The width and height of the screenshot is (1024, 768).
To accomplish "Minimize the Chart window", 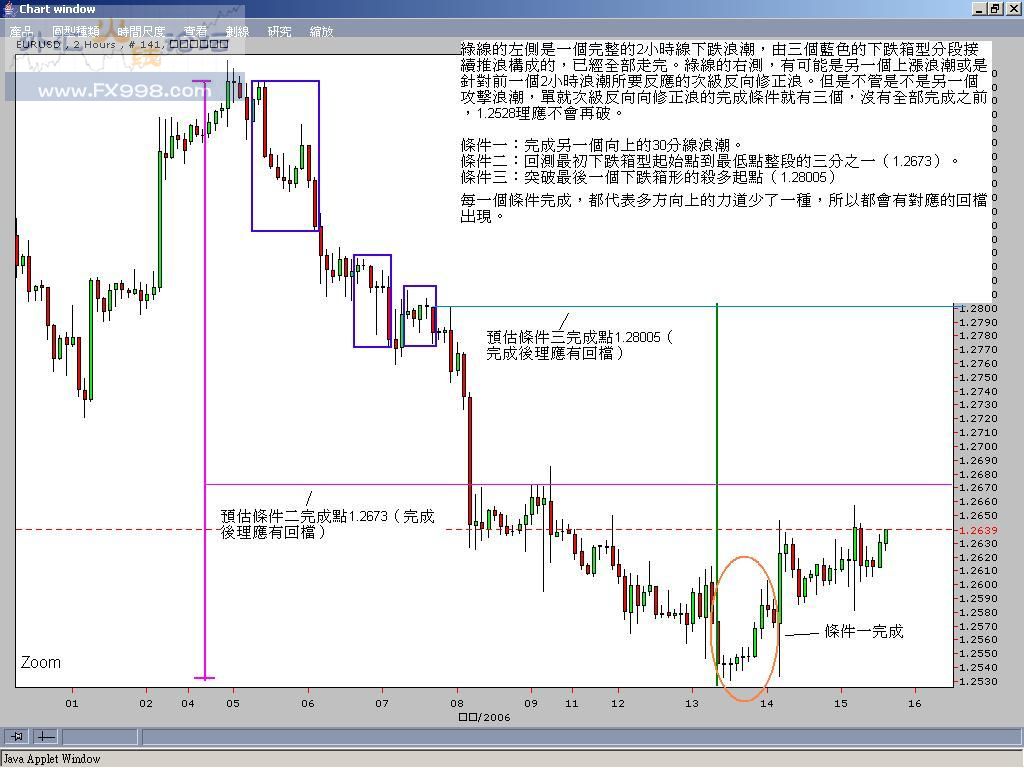I will pos(978,8).
